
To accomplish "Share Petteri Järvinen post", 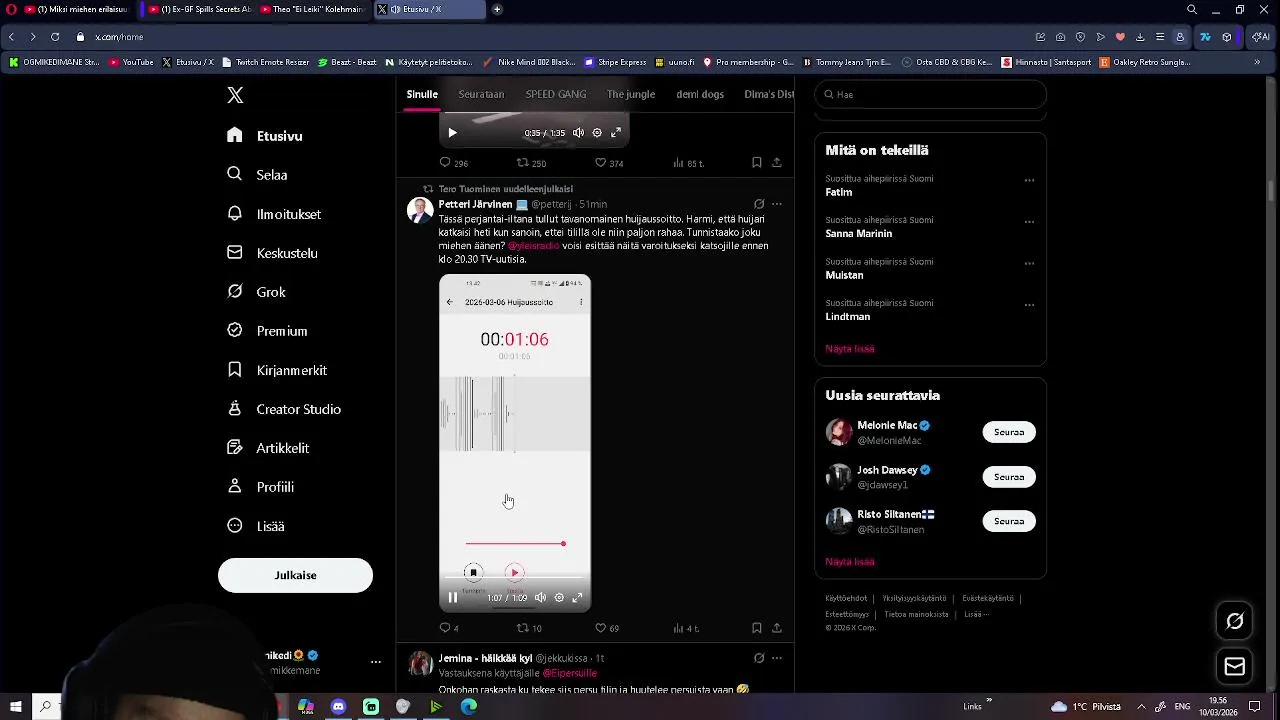I will (776, 628).
